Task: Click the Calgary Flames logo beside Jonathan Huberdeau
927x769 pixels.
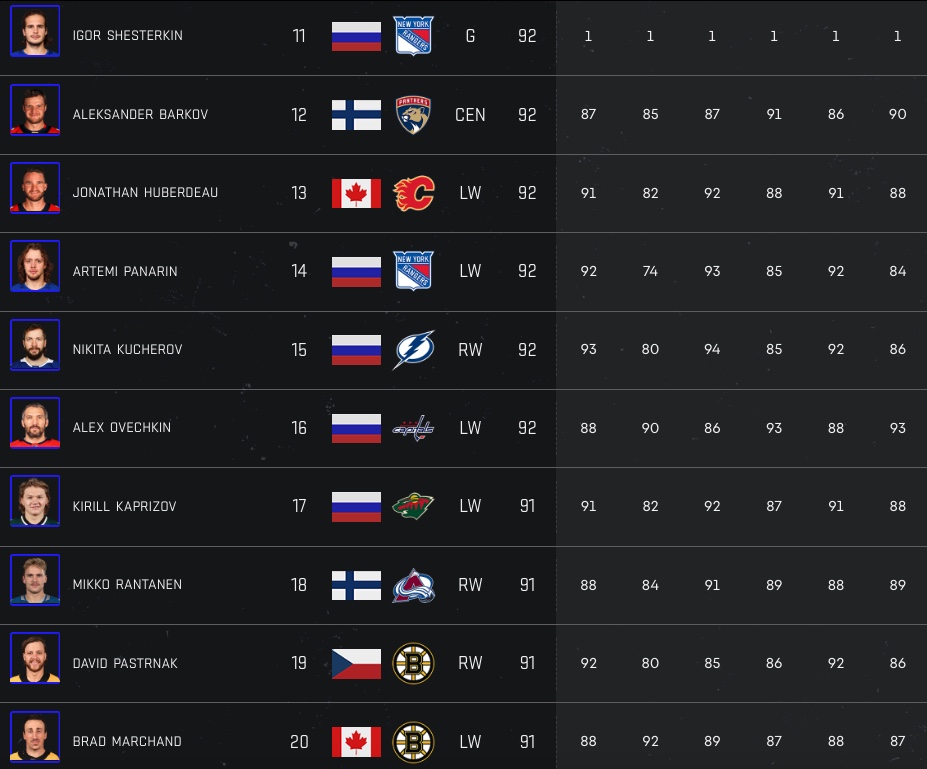Action: click(x=413, y=193)
